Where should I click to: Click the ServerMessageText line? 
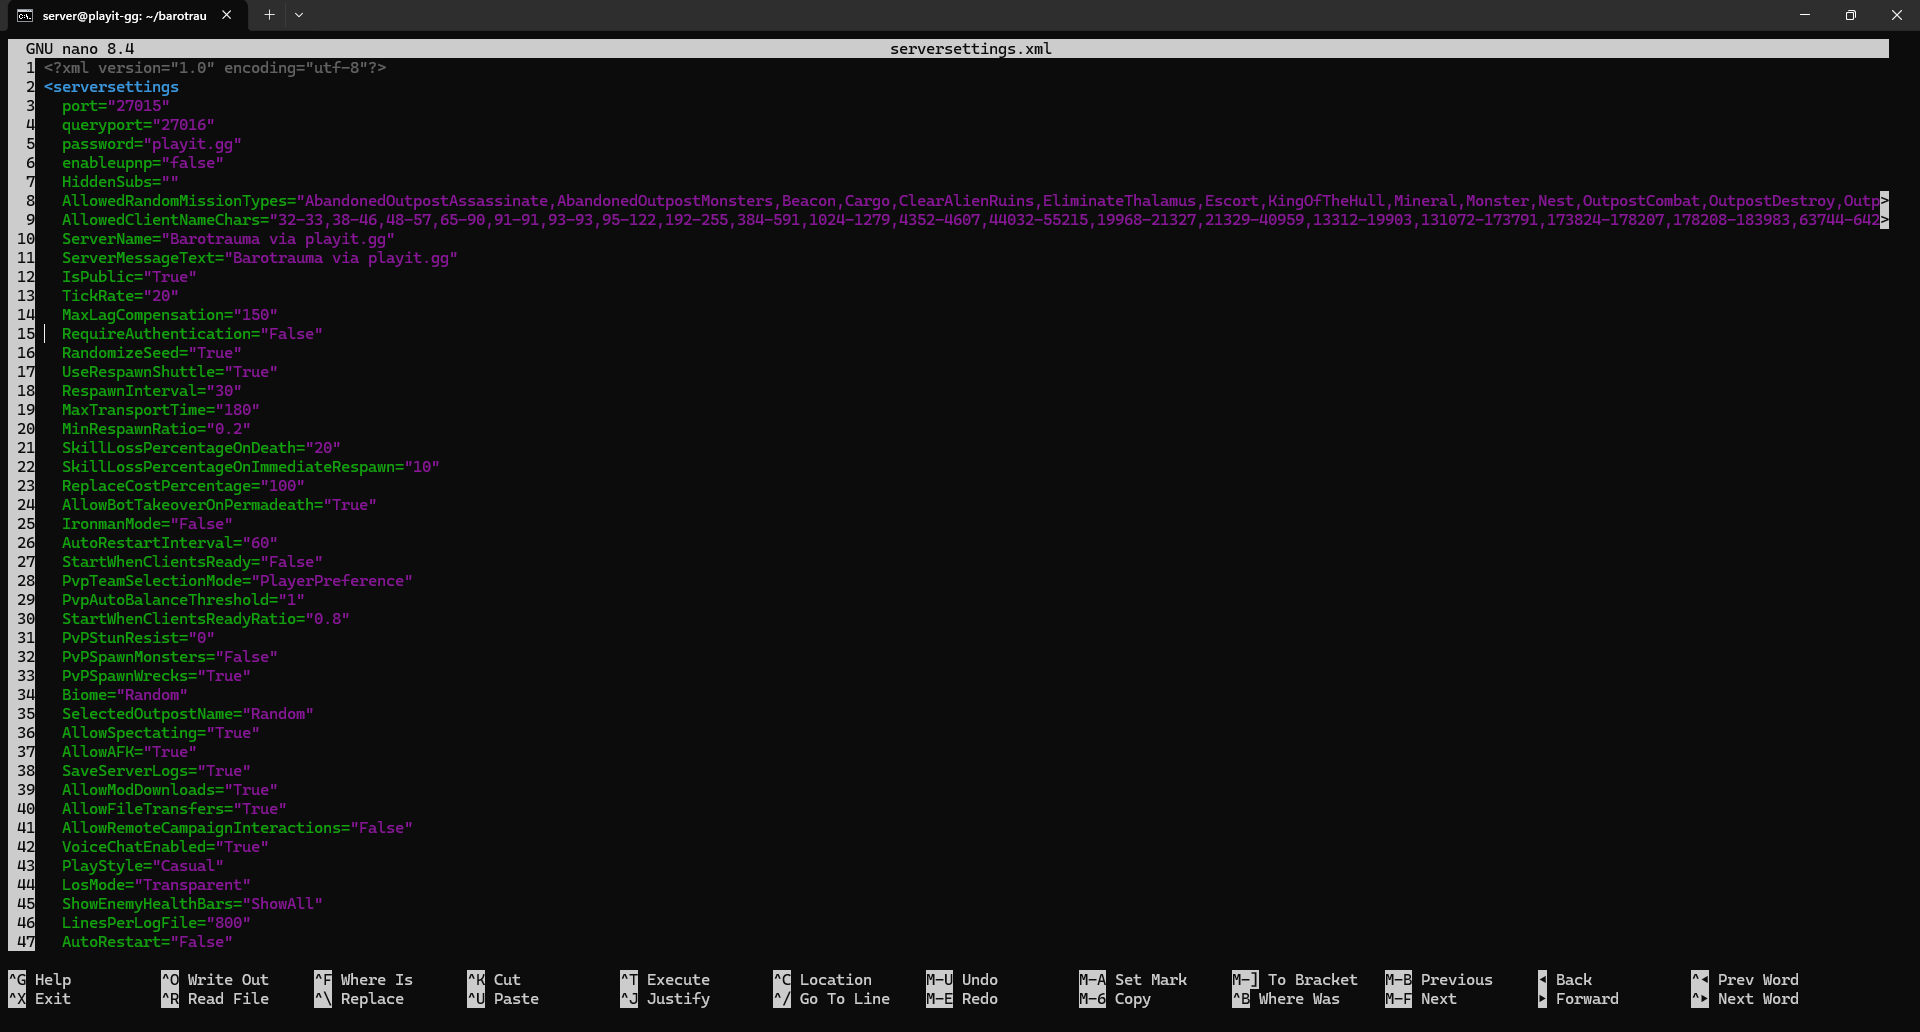click(260, 258)
